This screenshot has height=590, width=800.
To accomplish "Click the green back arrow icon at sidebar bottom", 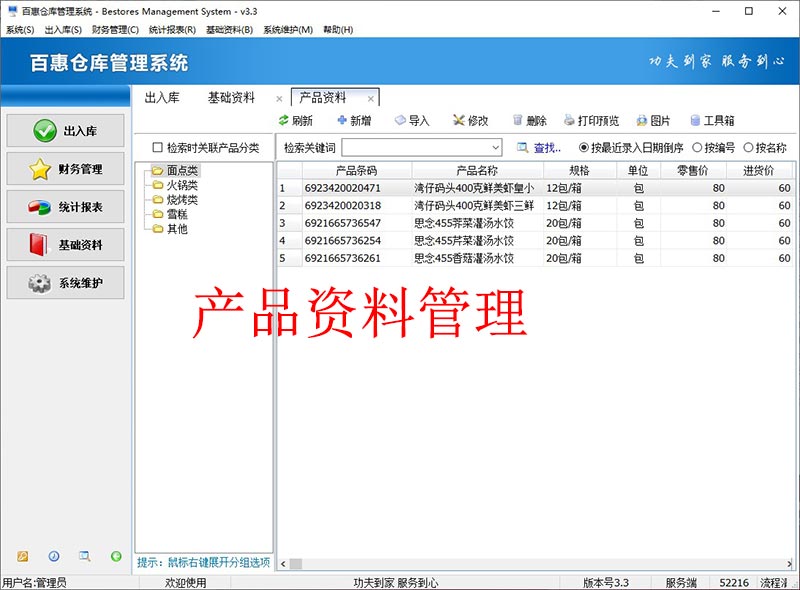I will coord(116,556).
